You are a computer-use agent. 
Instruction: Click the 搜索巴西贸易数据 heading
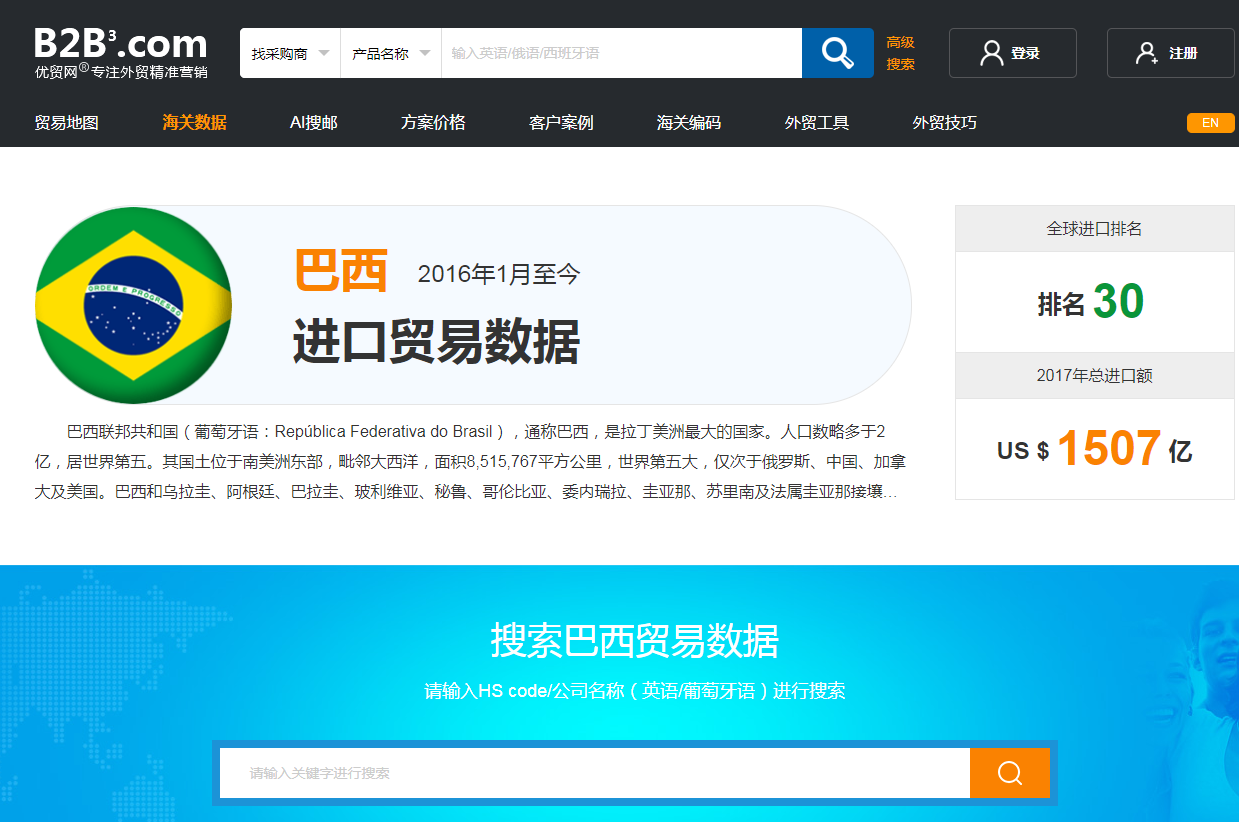(635, 640)
